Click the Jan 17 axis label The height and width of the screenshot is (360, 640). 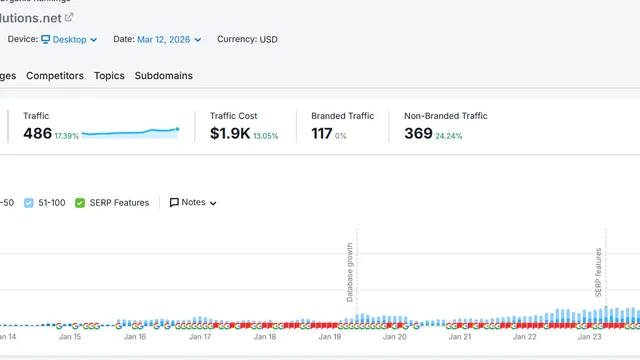pos(200,337)
